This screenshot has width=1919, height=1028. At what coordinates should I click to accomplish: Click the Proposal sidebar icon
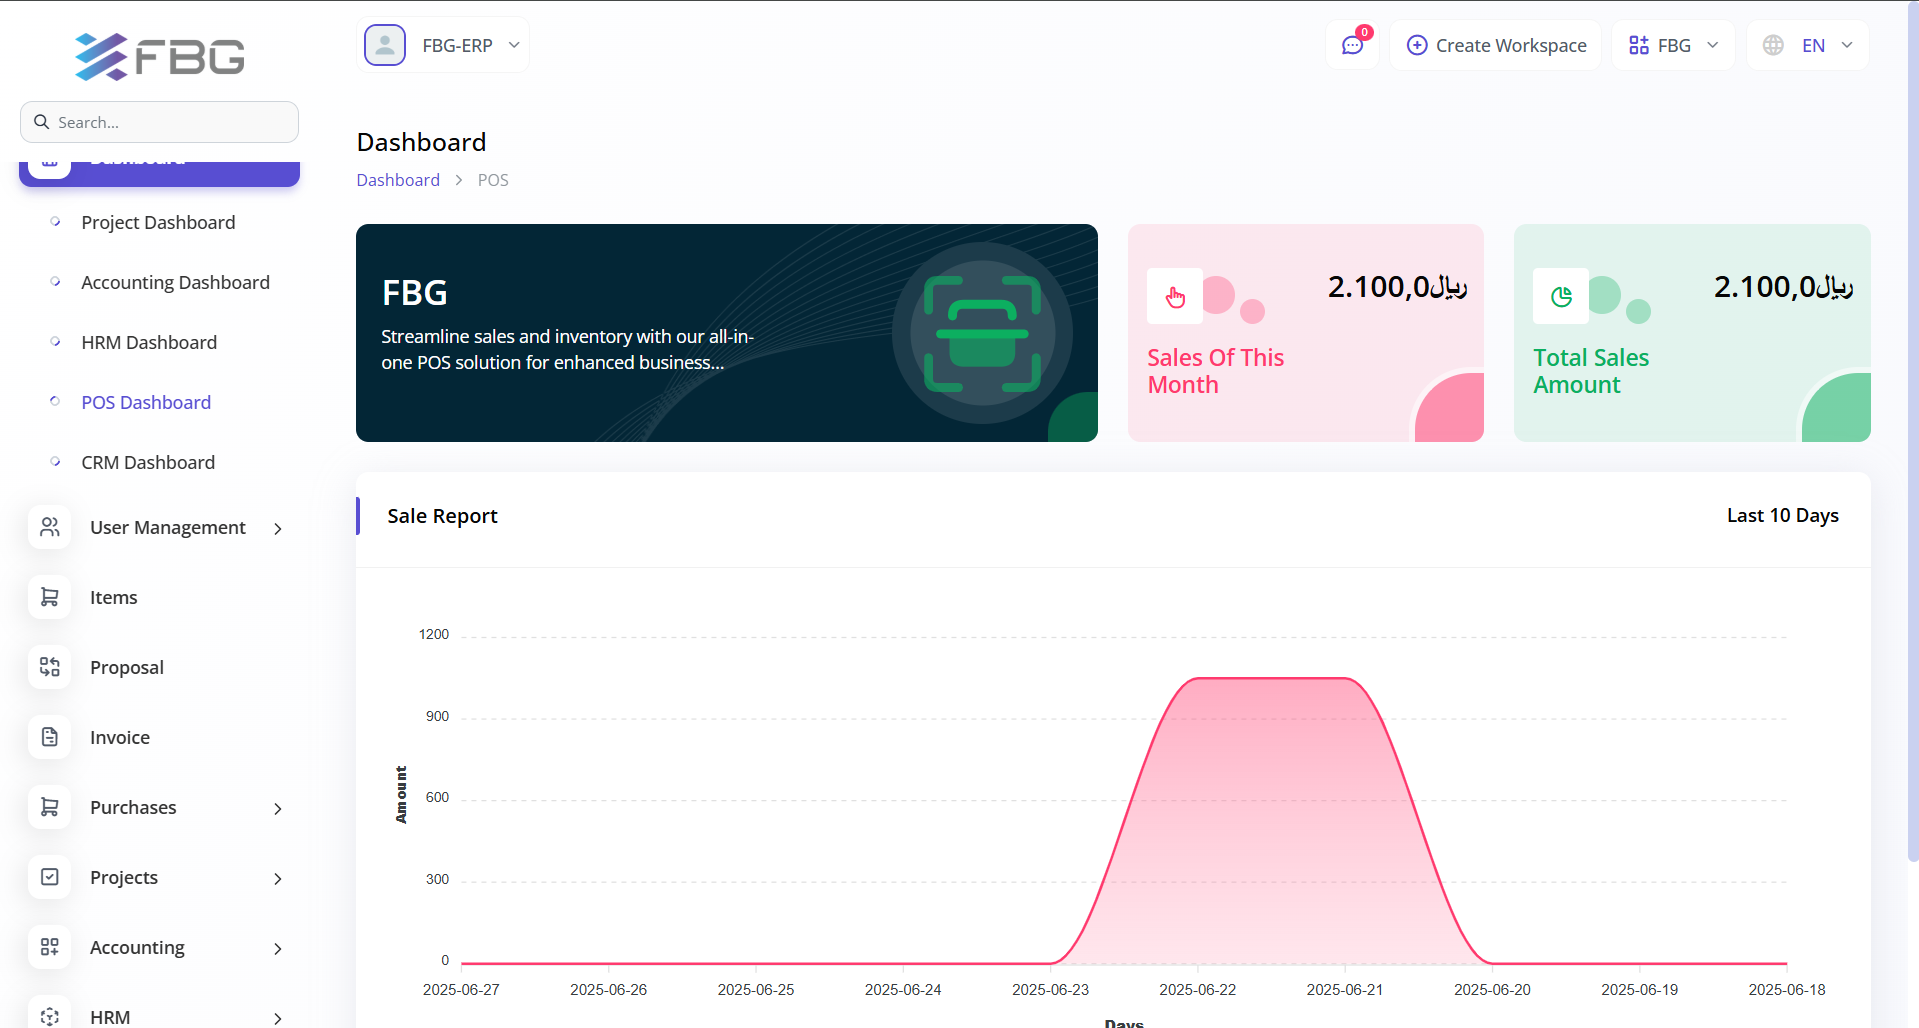coord(50,667)
